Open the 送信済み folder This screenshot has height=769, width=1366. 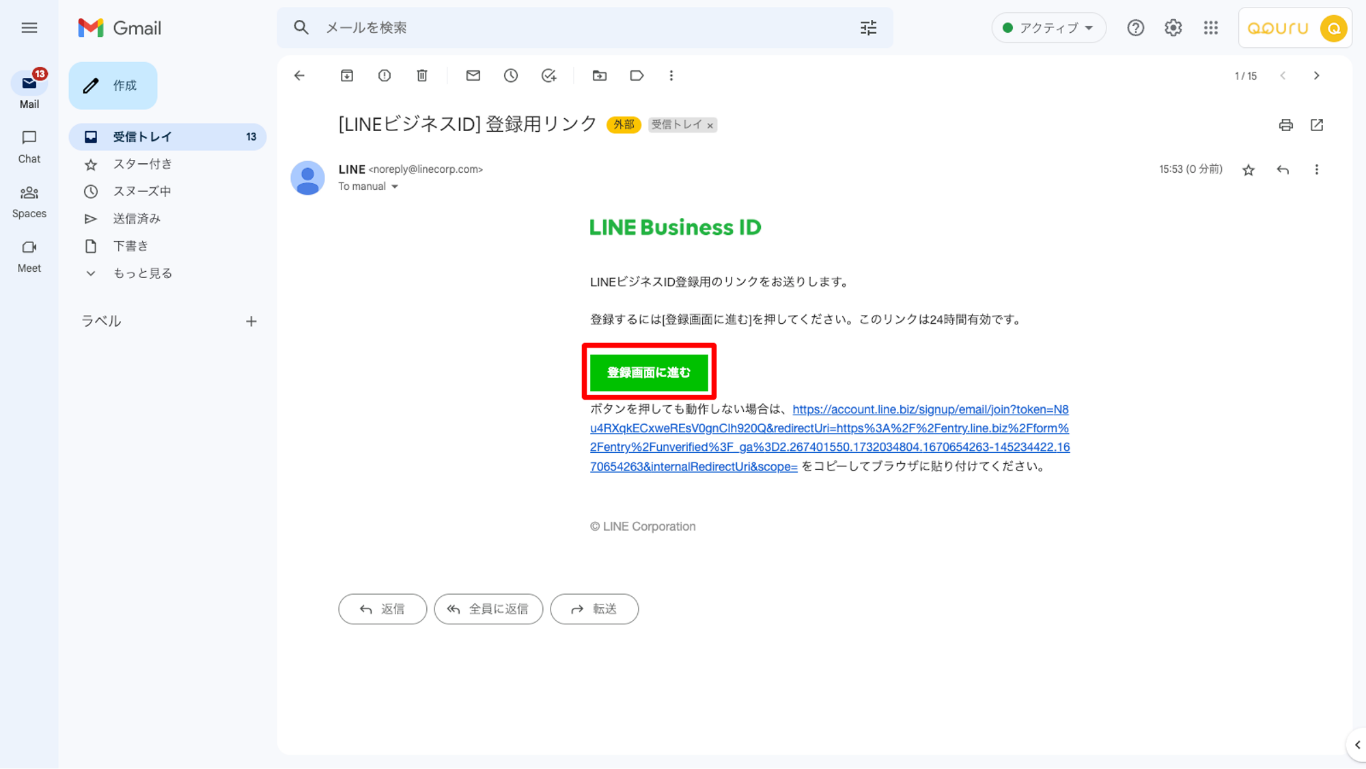tap(136, 218)
